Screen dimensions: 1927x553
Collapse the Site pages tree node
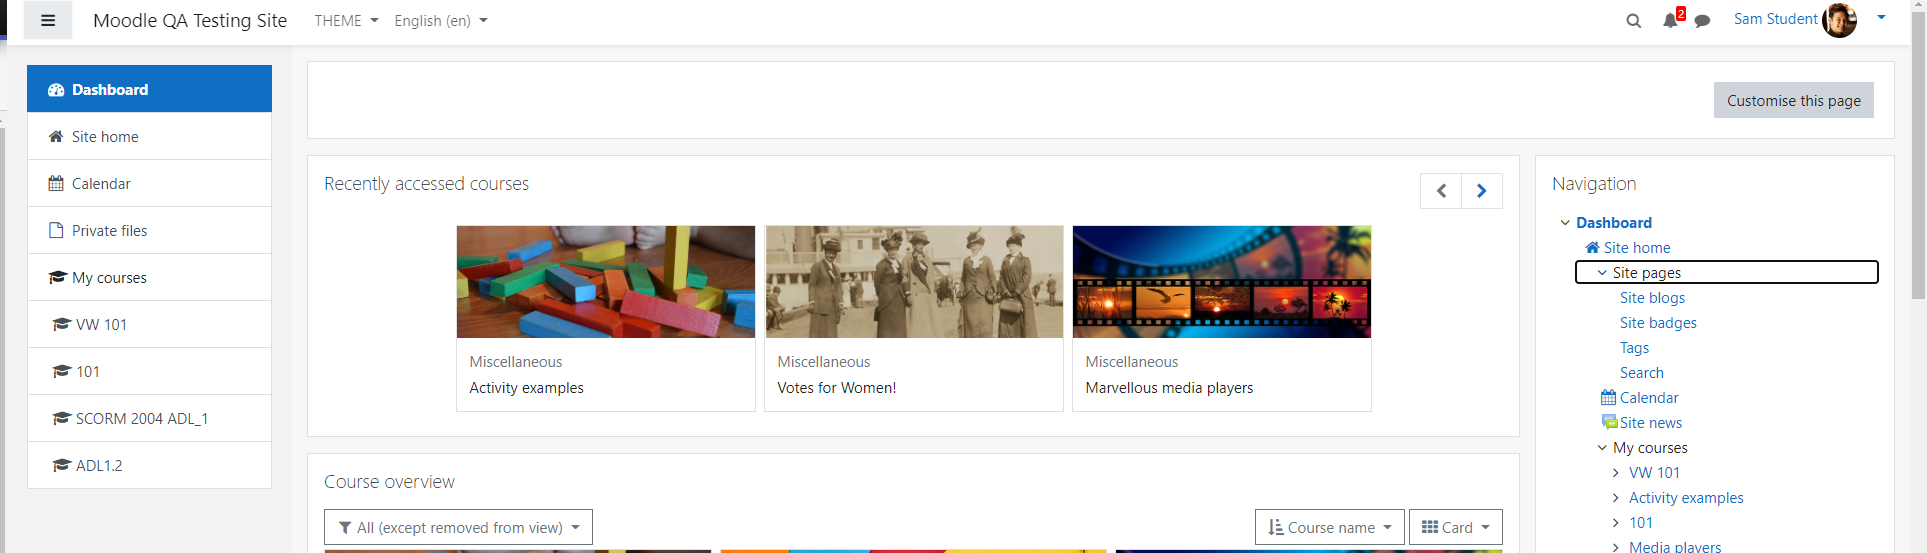coord(1602,273)
